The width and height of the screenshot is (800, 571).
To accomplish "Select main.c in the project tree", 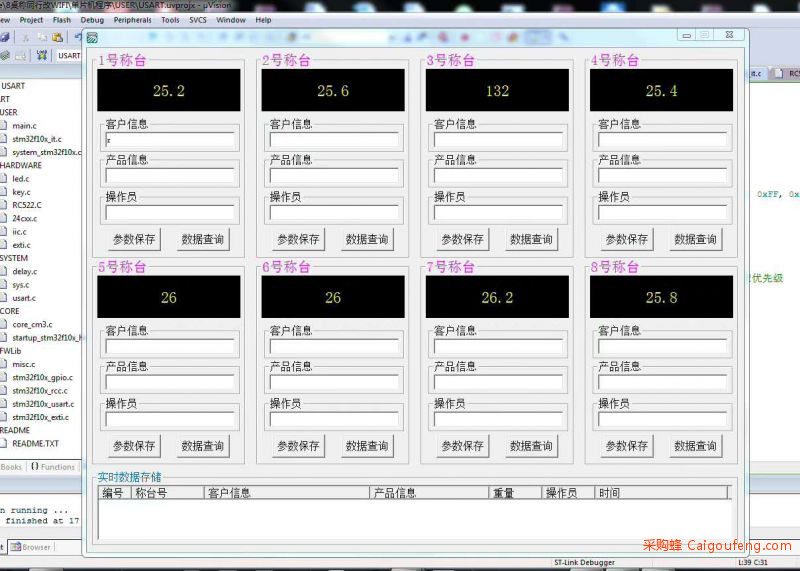I will (x=24, y=126).
